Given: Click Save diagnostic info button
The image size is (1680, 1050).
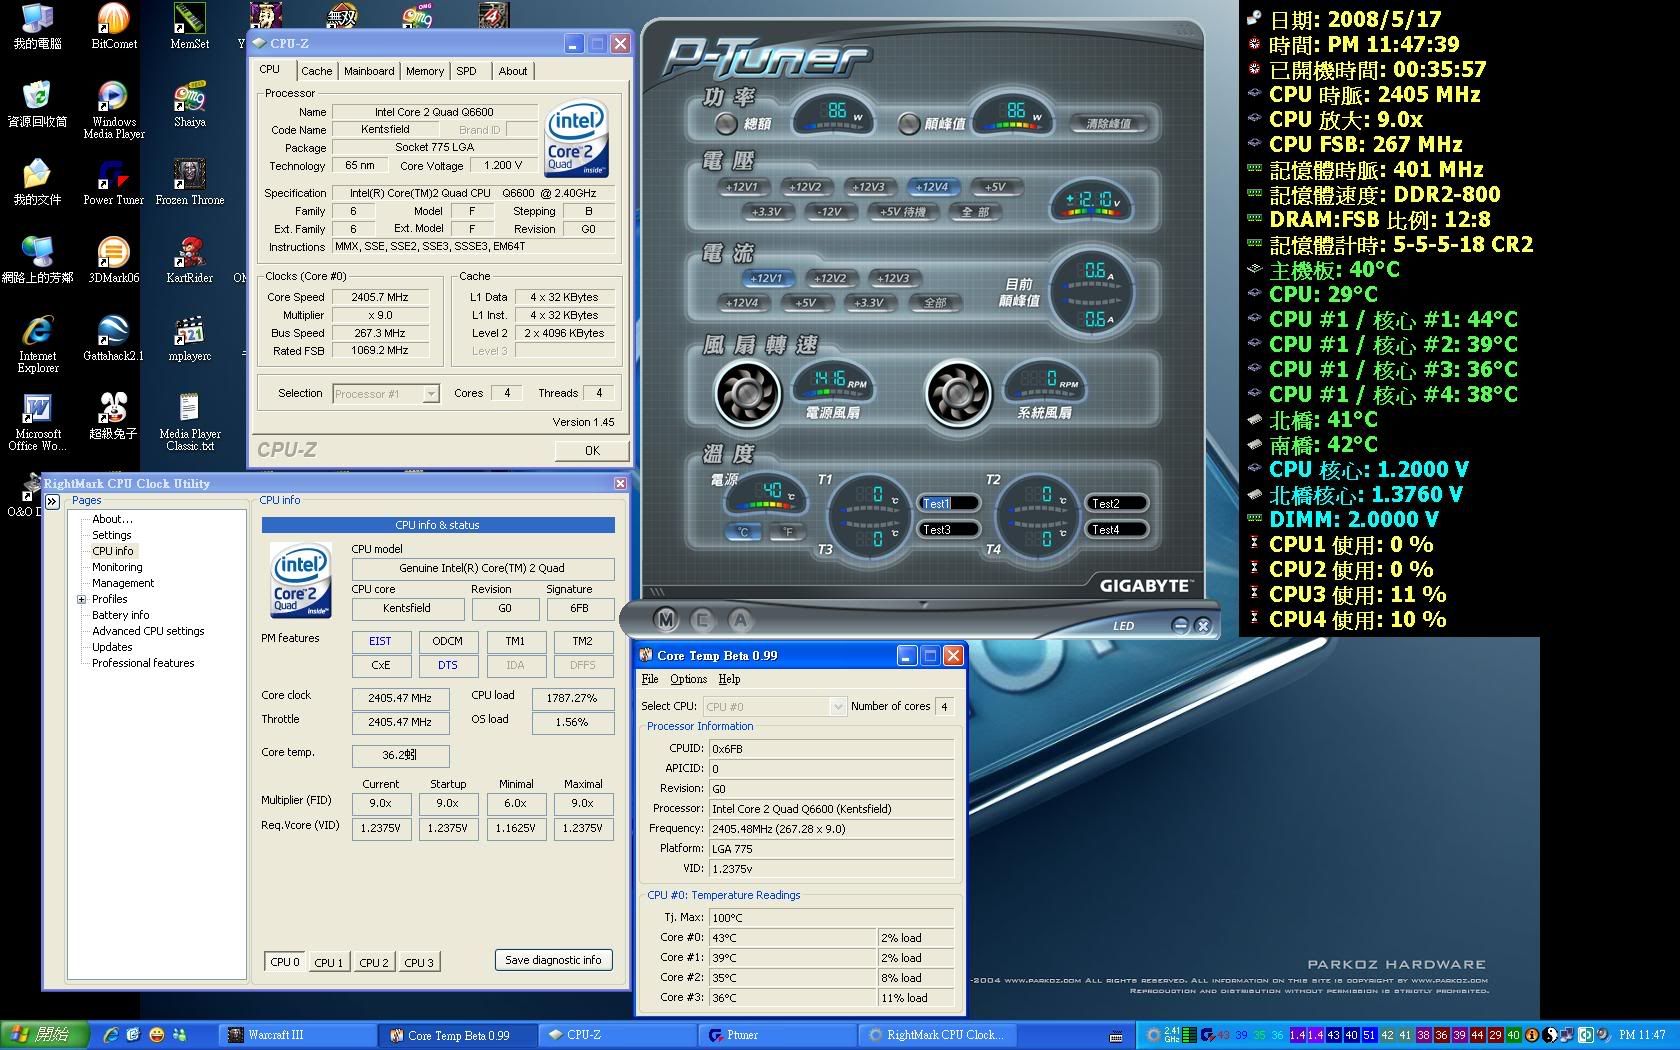Looking at the screenshot, I should point(553,960).
